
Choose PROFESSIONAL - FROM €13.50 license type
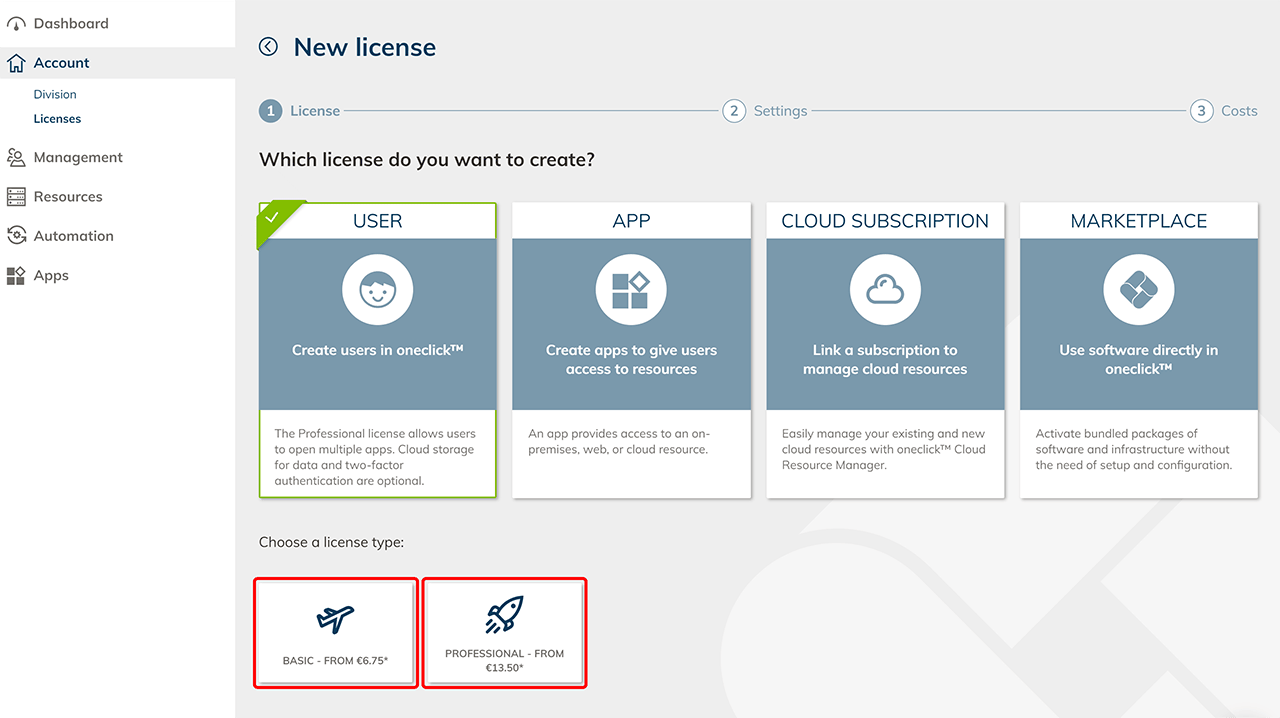504,660
